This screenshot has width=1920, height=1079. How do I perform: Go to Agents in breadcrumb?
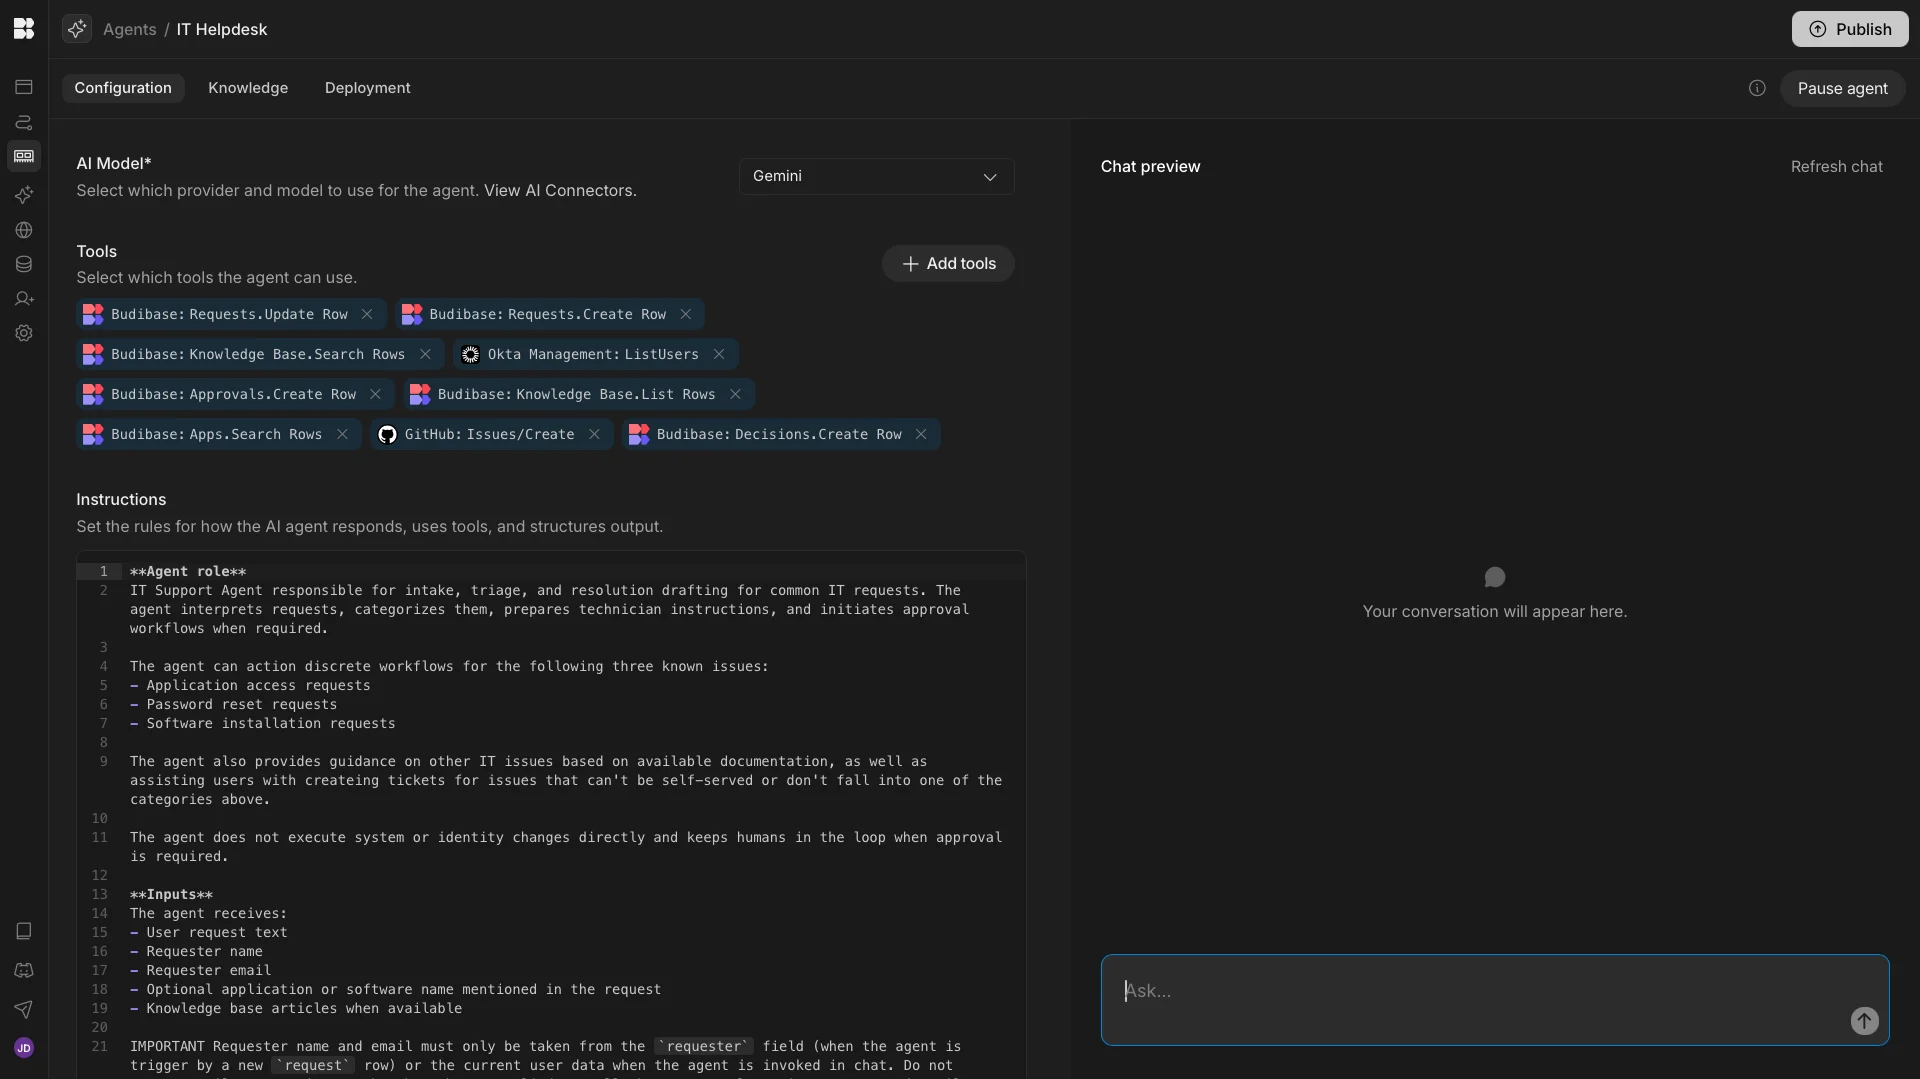click(130, 29)
